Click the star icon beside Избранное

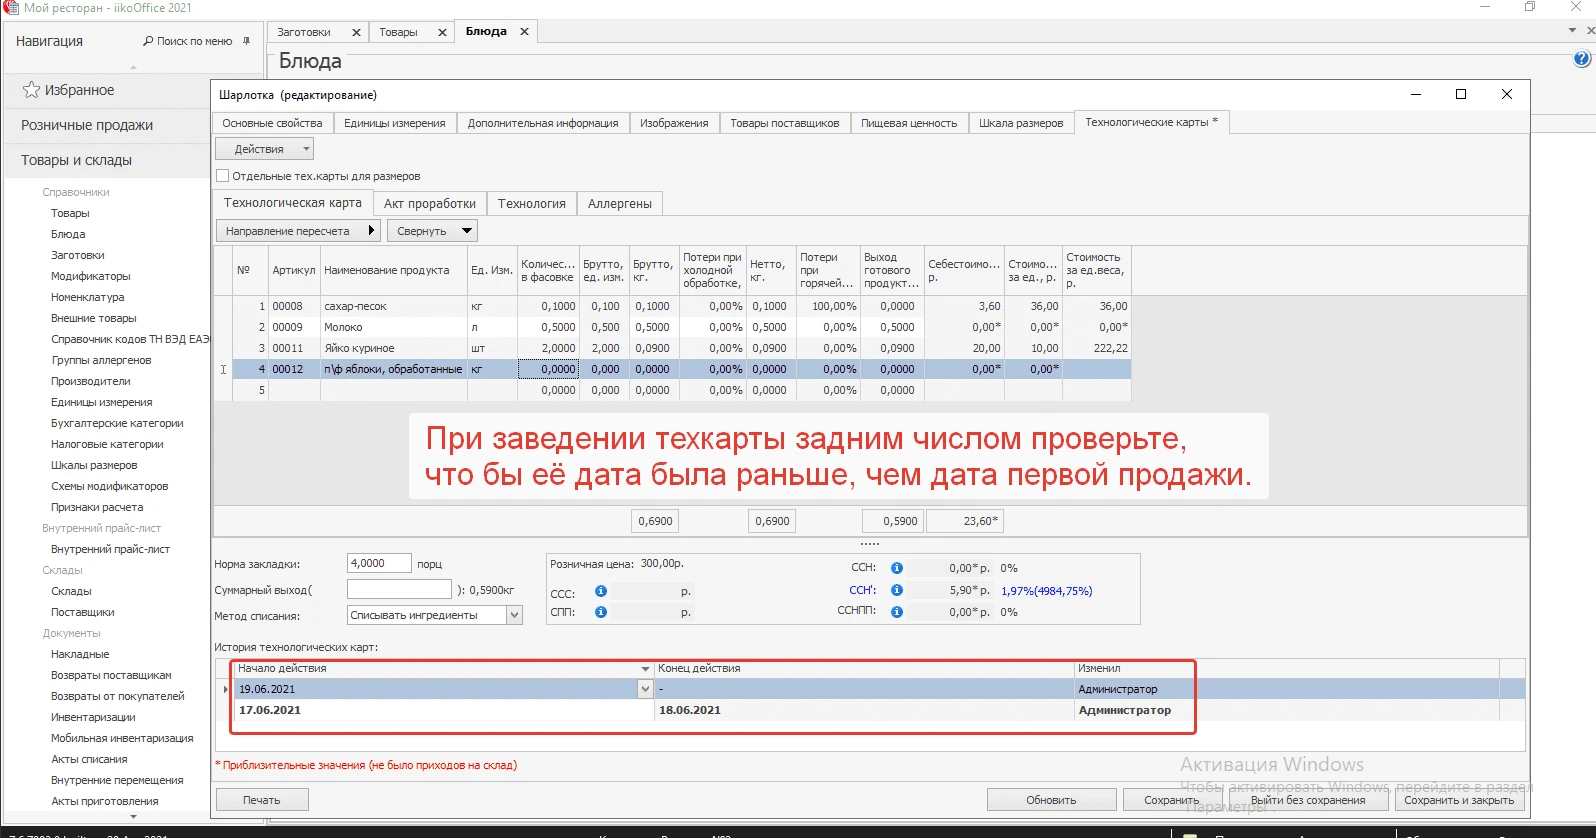pos(31,90)
